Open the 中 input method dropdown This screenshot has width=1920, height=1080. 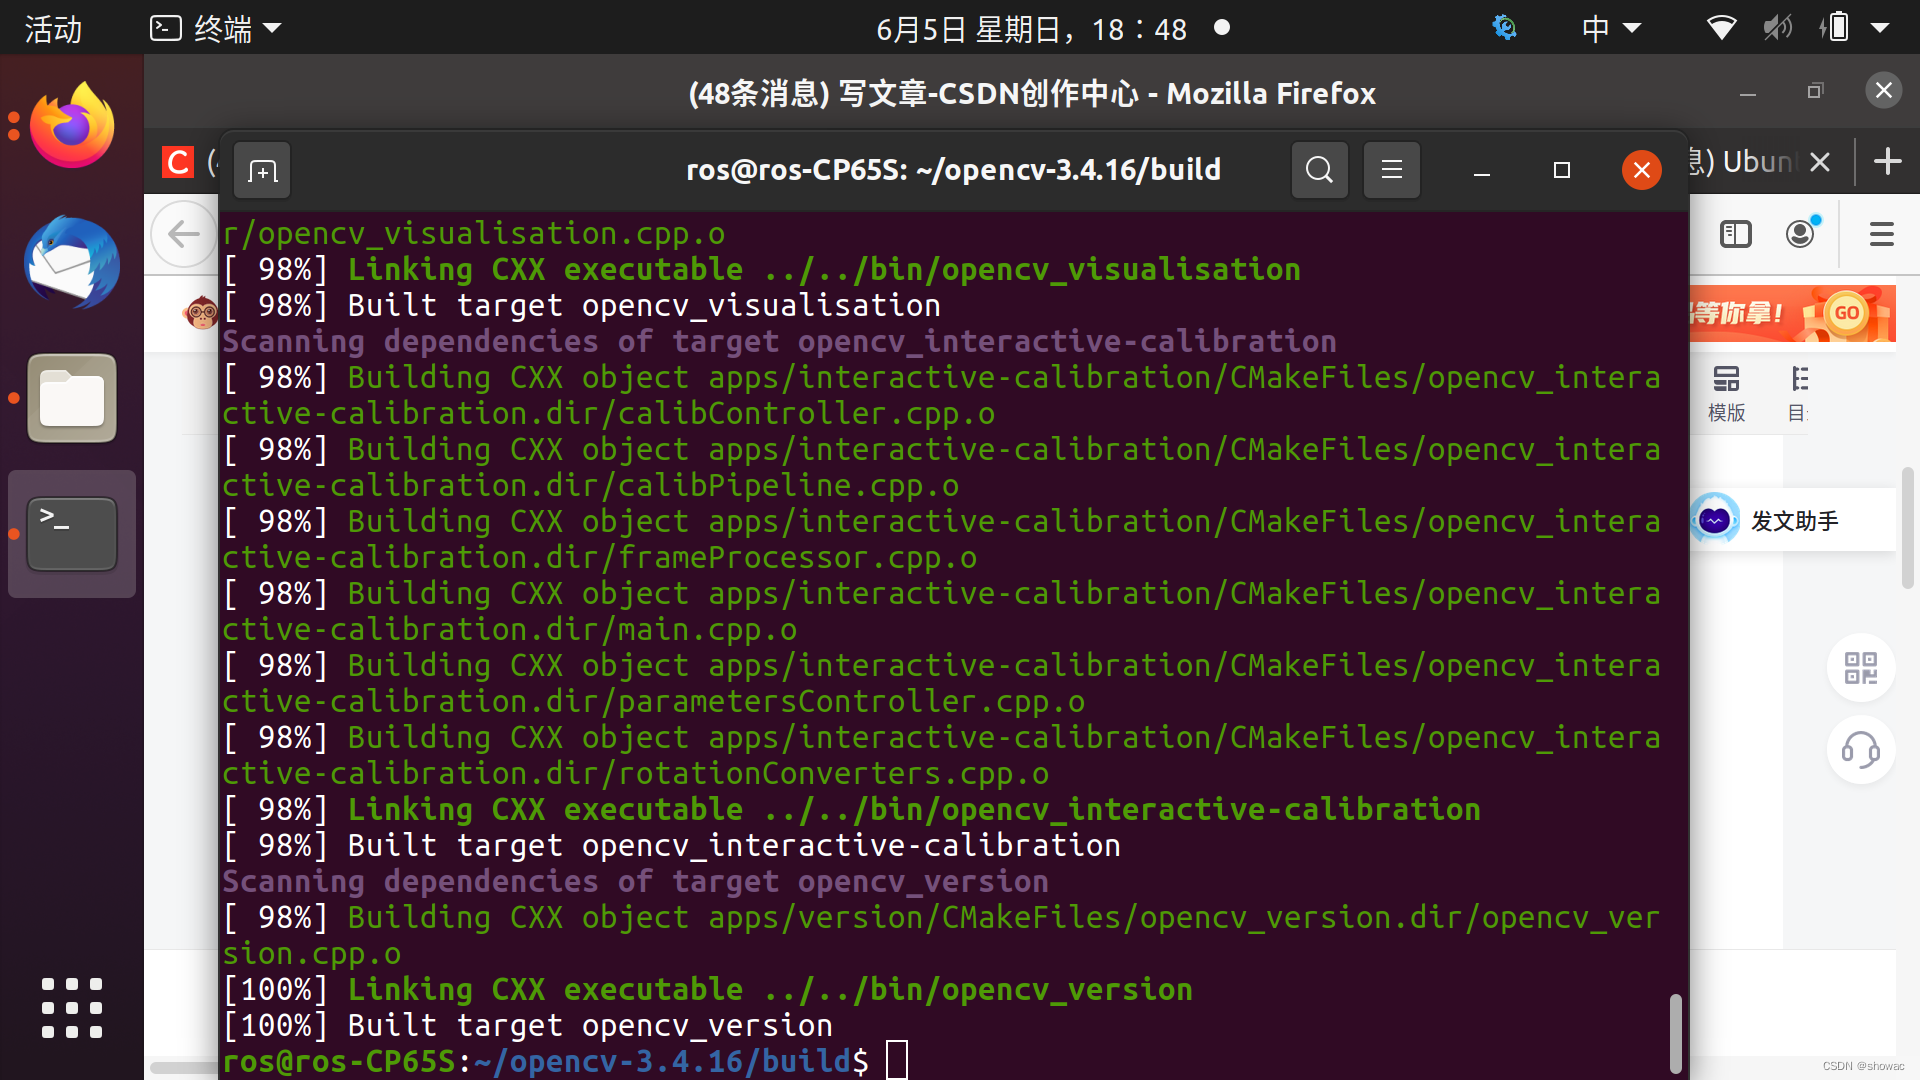[1610, 28]
